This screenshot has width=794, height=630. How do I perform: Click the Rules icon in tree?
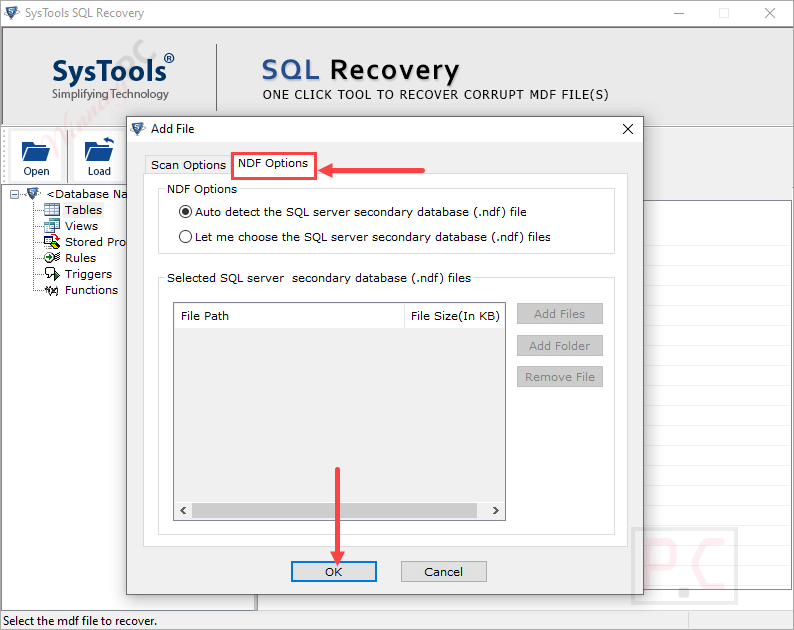pos(52,258)
